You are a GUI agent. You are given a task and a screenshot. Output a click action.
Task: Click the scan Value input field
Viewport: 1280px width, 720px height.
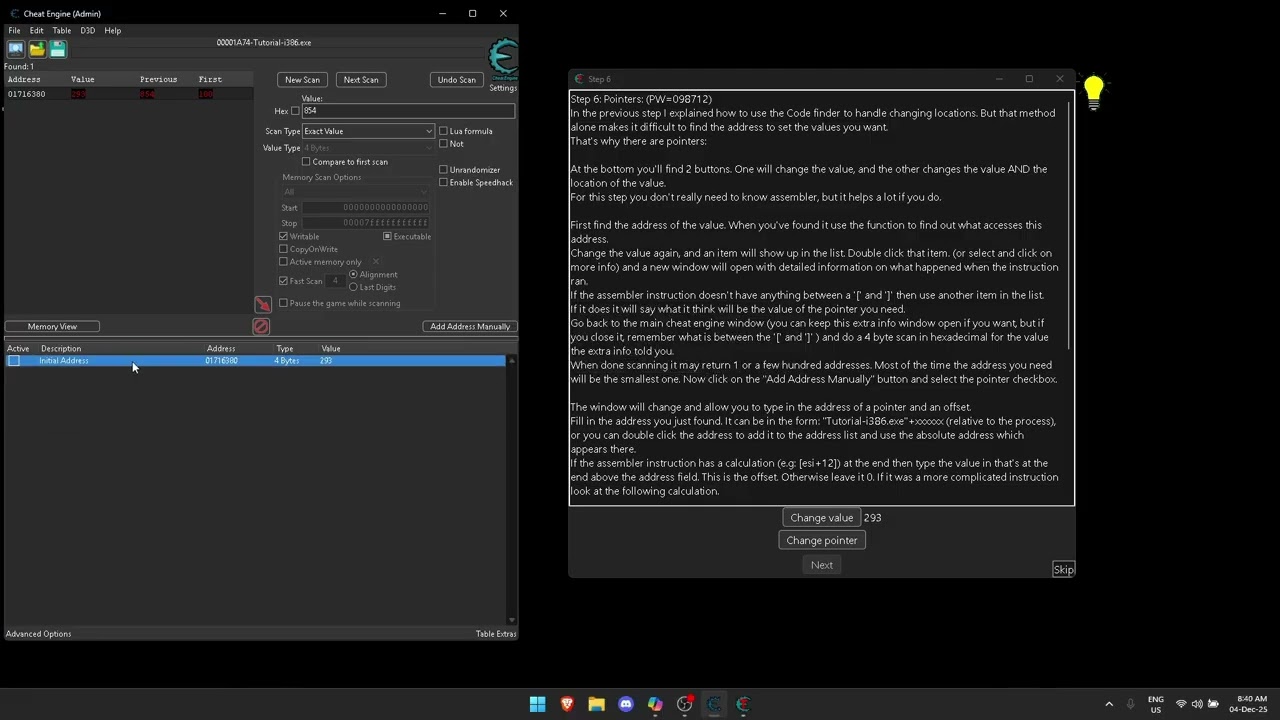coord(408,111)
